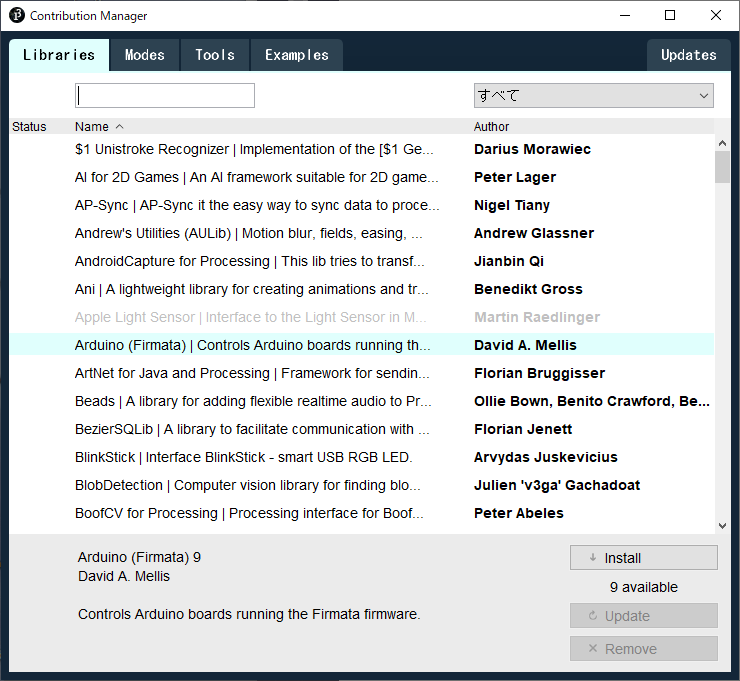Click author Peter Lager
Viewport: 740px width, 681px height.
tap(515, 177)
